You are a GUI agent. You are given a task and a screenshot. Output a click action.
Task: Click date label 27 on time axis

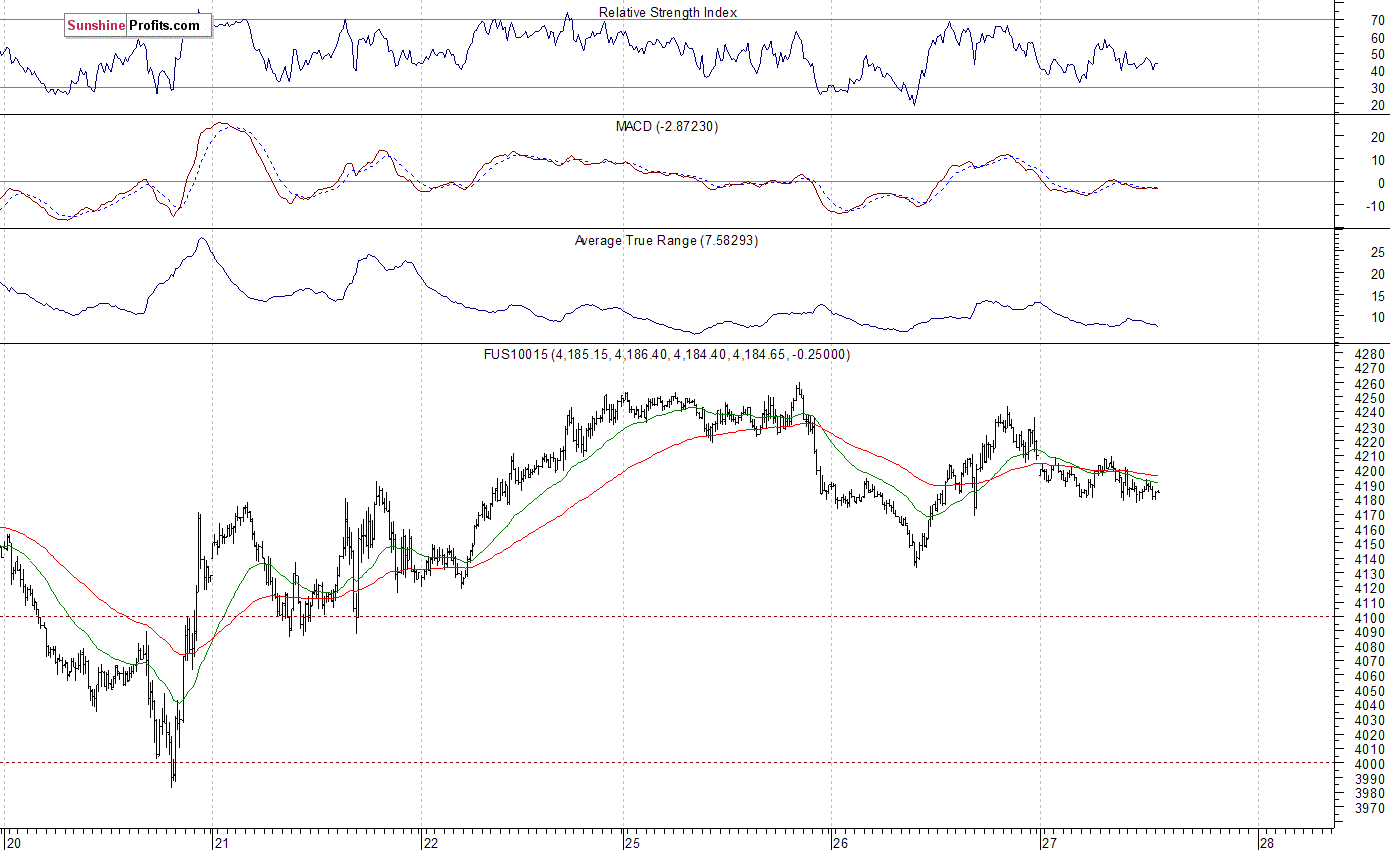(x=1050, y=842)
